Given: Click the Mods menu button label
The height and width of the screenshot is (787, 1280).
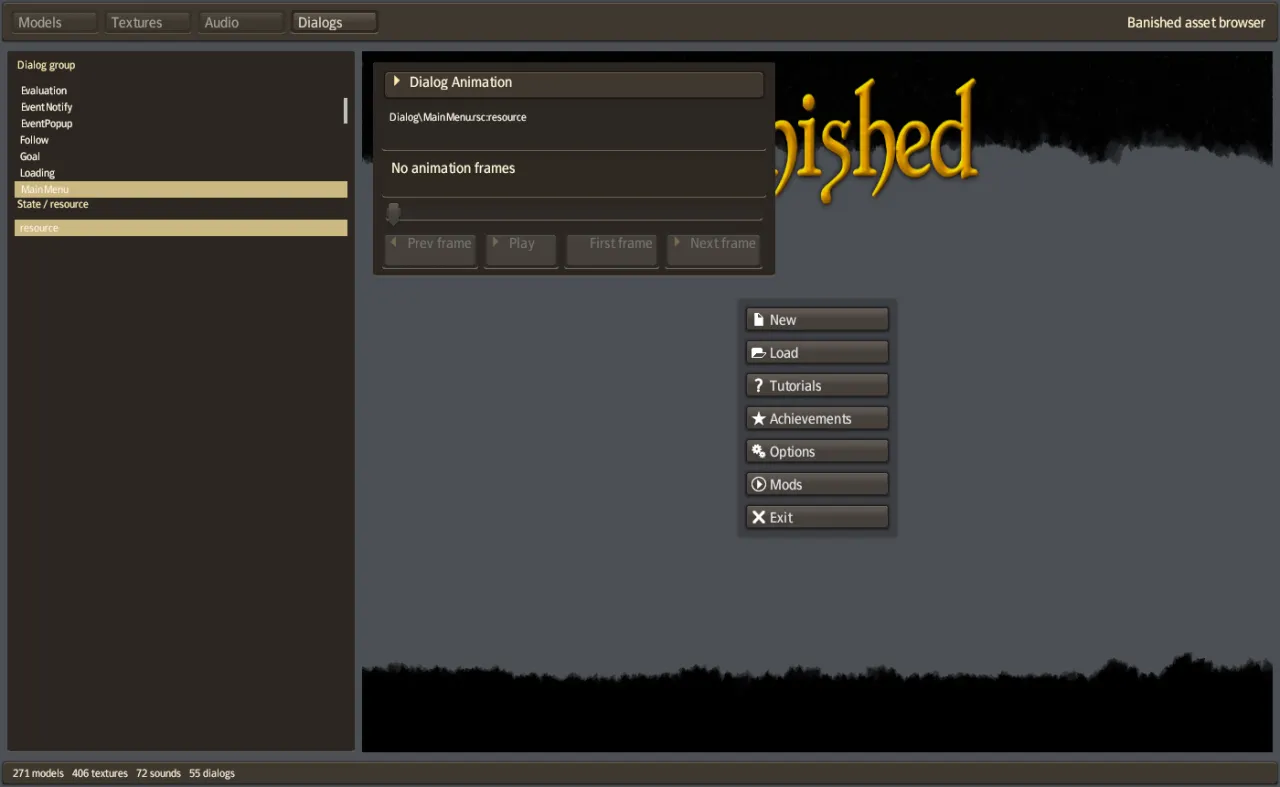Looking at the screenshot, I should point(786,485).
